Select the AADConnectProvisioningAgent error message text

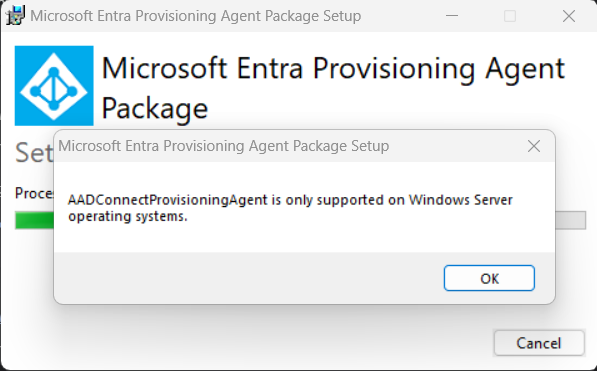pyautogui.click(x=290, y=208)
